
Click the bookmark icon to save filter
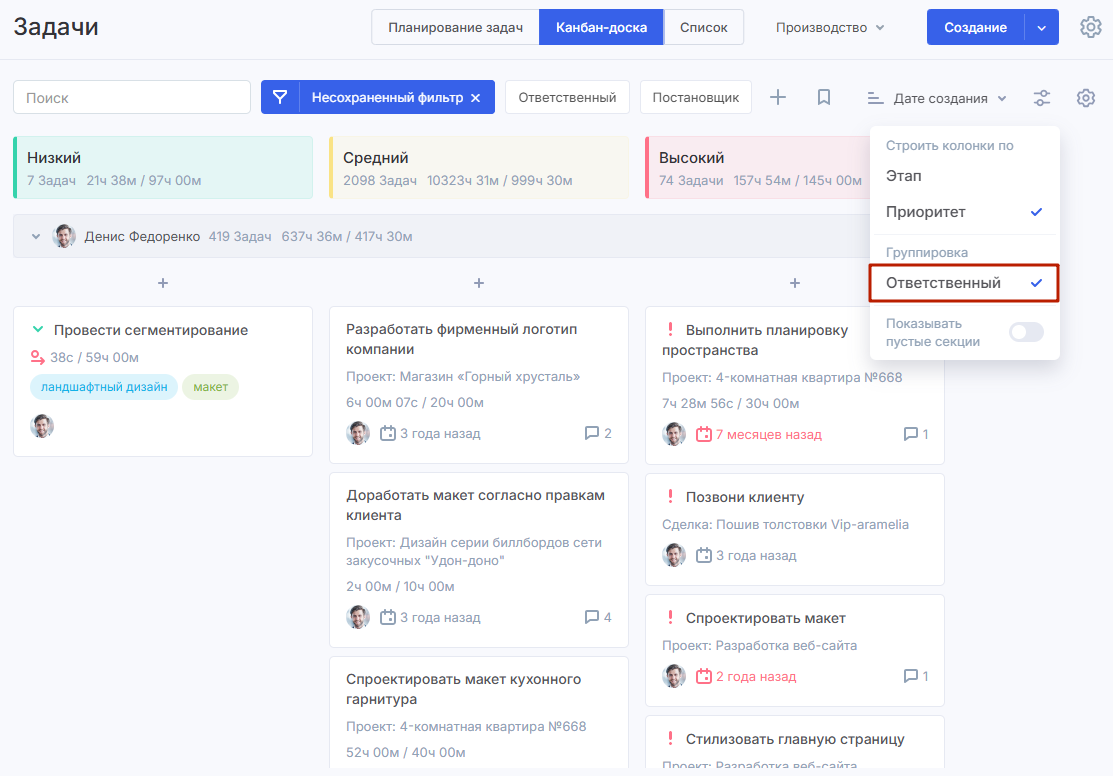click(824, 97)
